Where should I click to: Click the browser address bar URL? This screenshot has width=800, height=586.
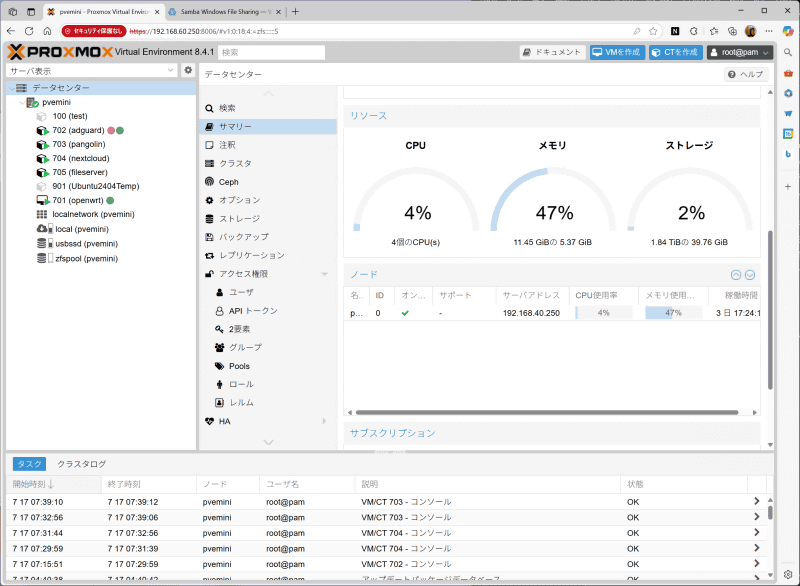click(204, 31)
